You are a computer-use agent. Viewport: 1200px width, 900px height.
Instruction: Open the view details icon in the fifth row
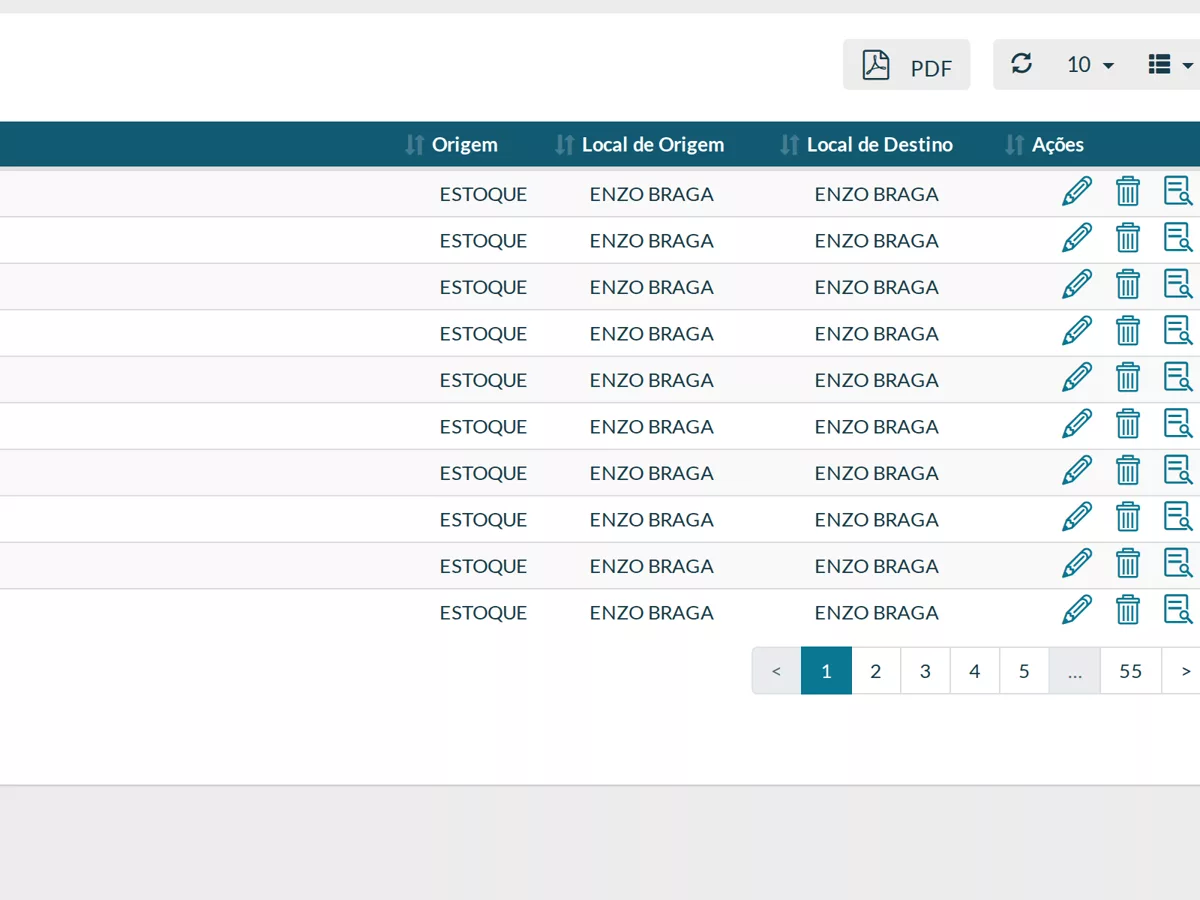1178,377
